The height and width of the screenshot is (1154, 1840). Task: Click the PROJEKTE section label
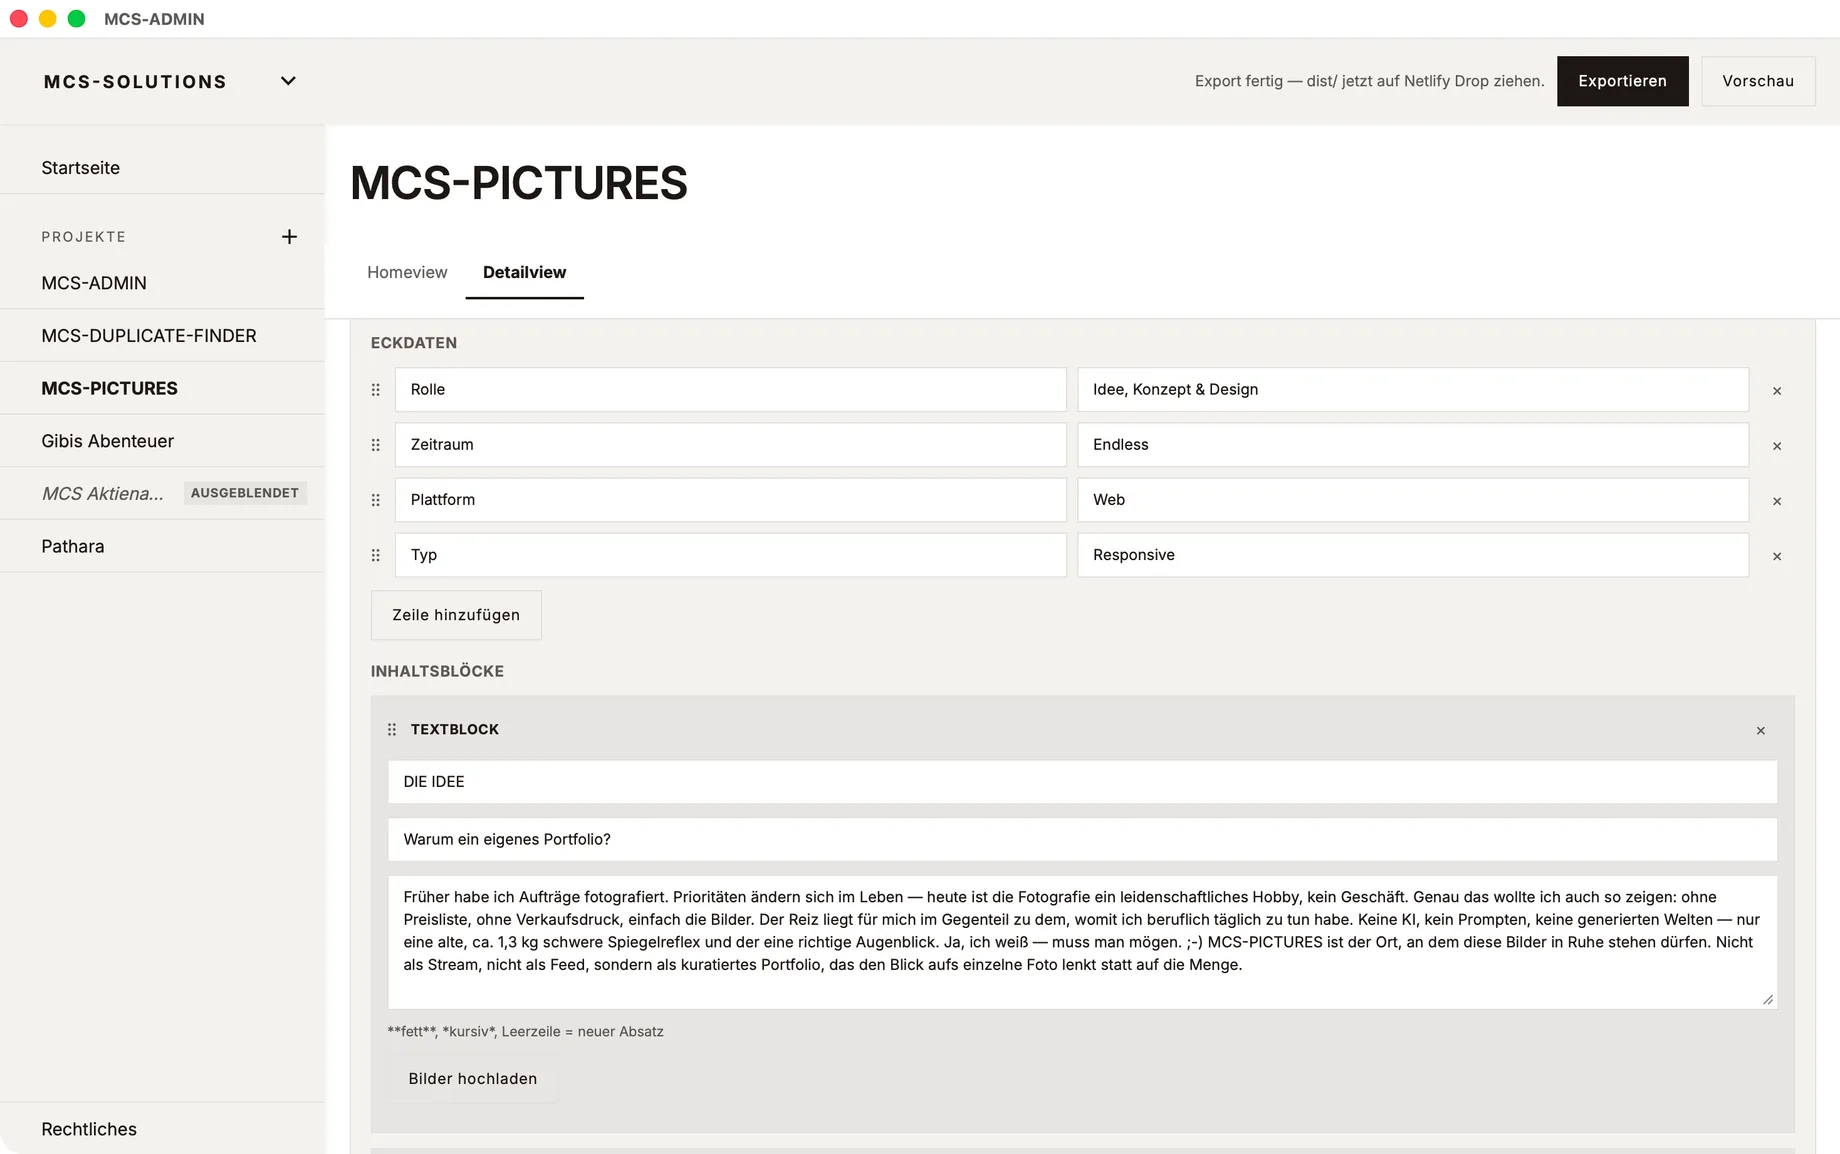click(84, 237)
